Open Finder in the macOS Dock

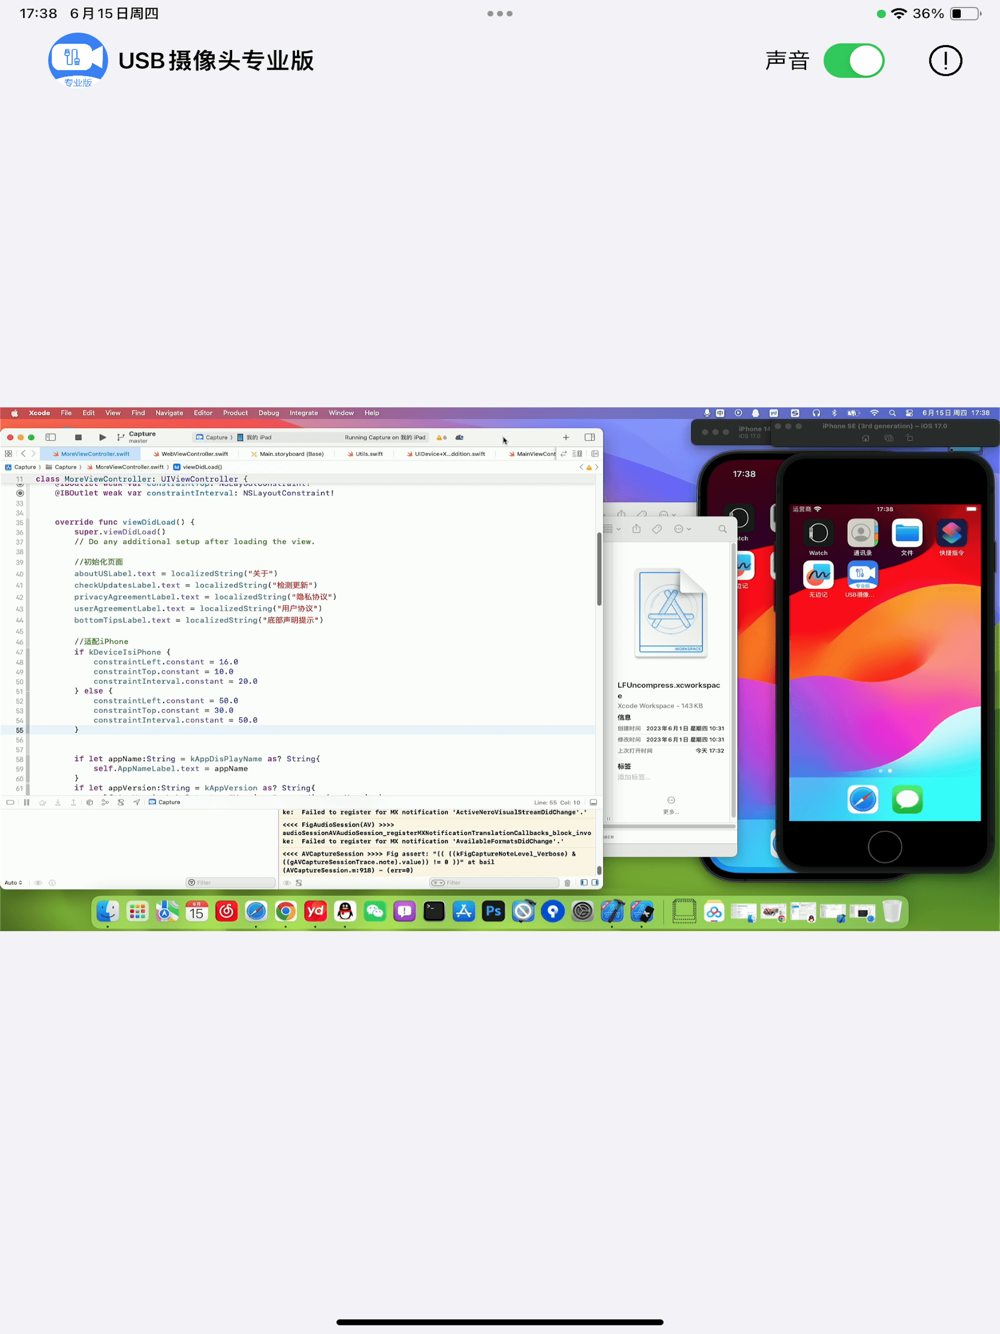(107, 911)
